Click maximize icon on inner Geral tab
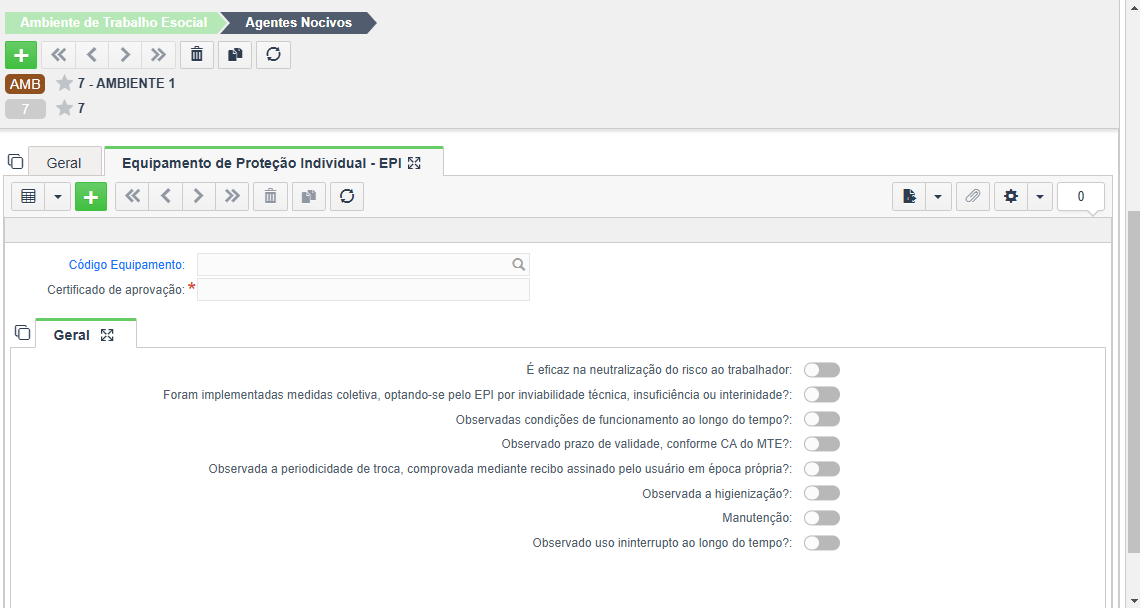 (x=107, y=335)
